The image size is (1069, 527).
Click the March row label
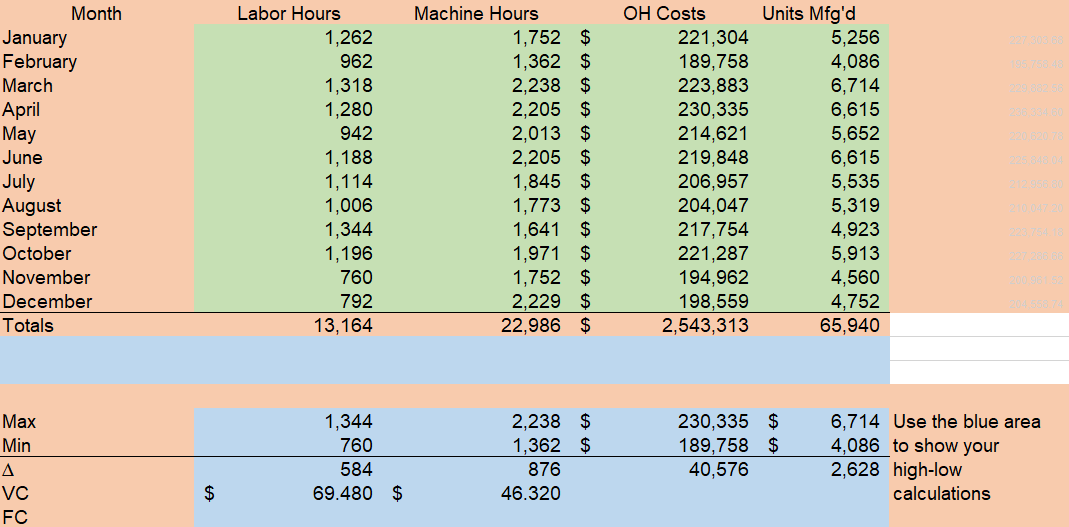(27, 86)
